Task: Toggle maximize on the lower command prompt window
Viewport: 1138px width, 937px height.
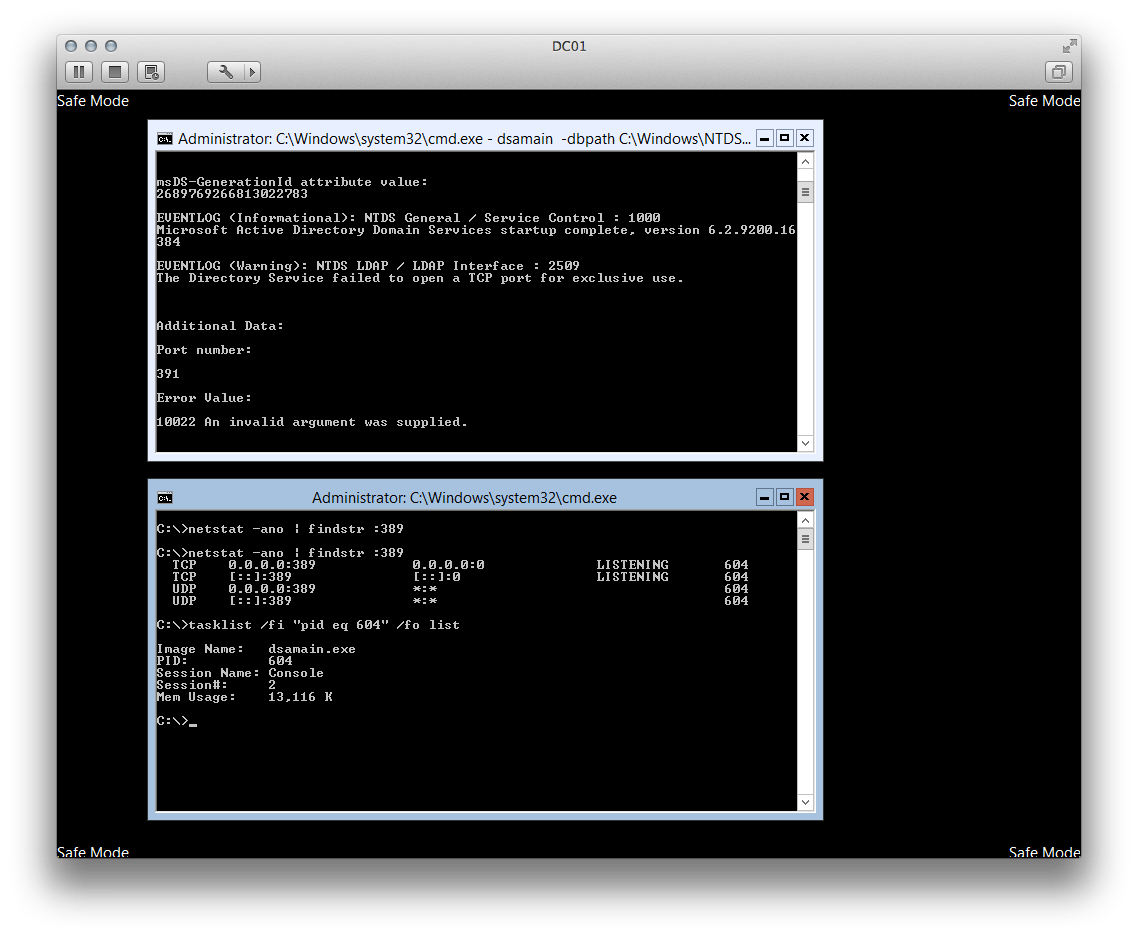Action: click(784, 497)
